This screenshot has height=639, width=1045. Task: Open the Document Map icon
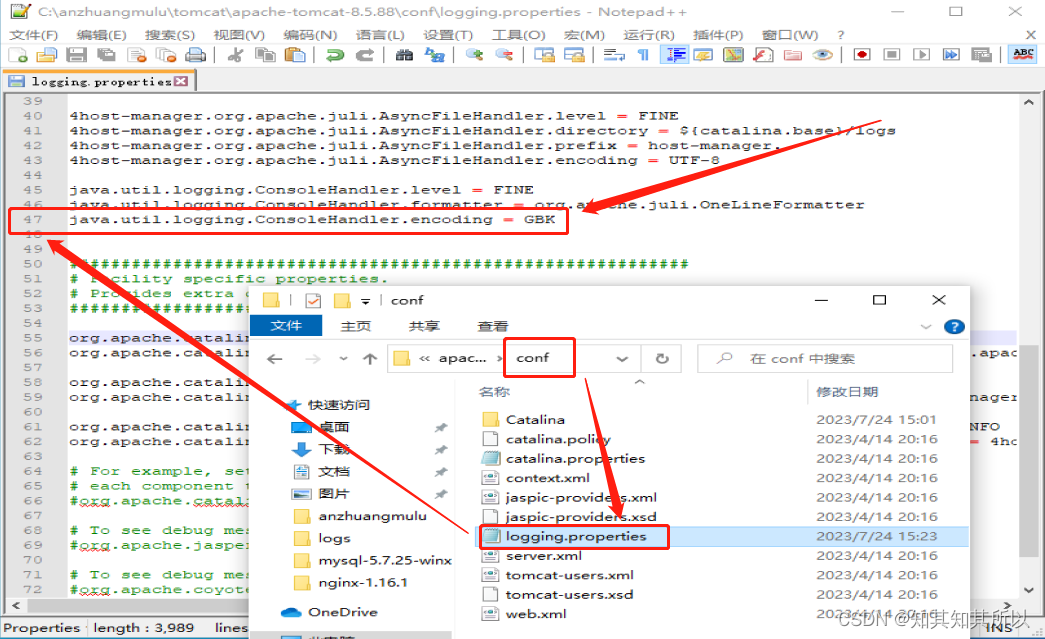pyautogui.click(x=733, y=55)
